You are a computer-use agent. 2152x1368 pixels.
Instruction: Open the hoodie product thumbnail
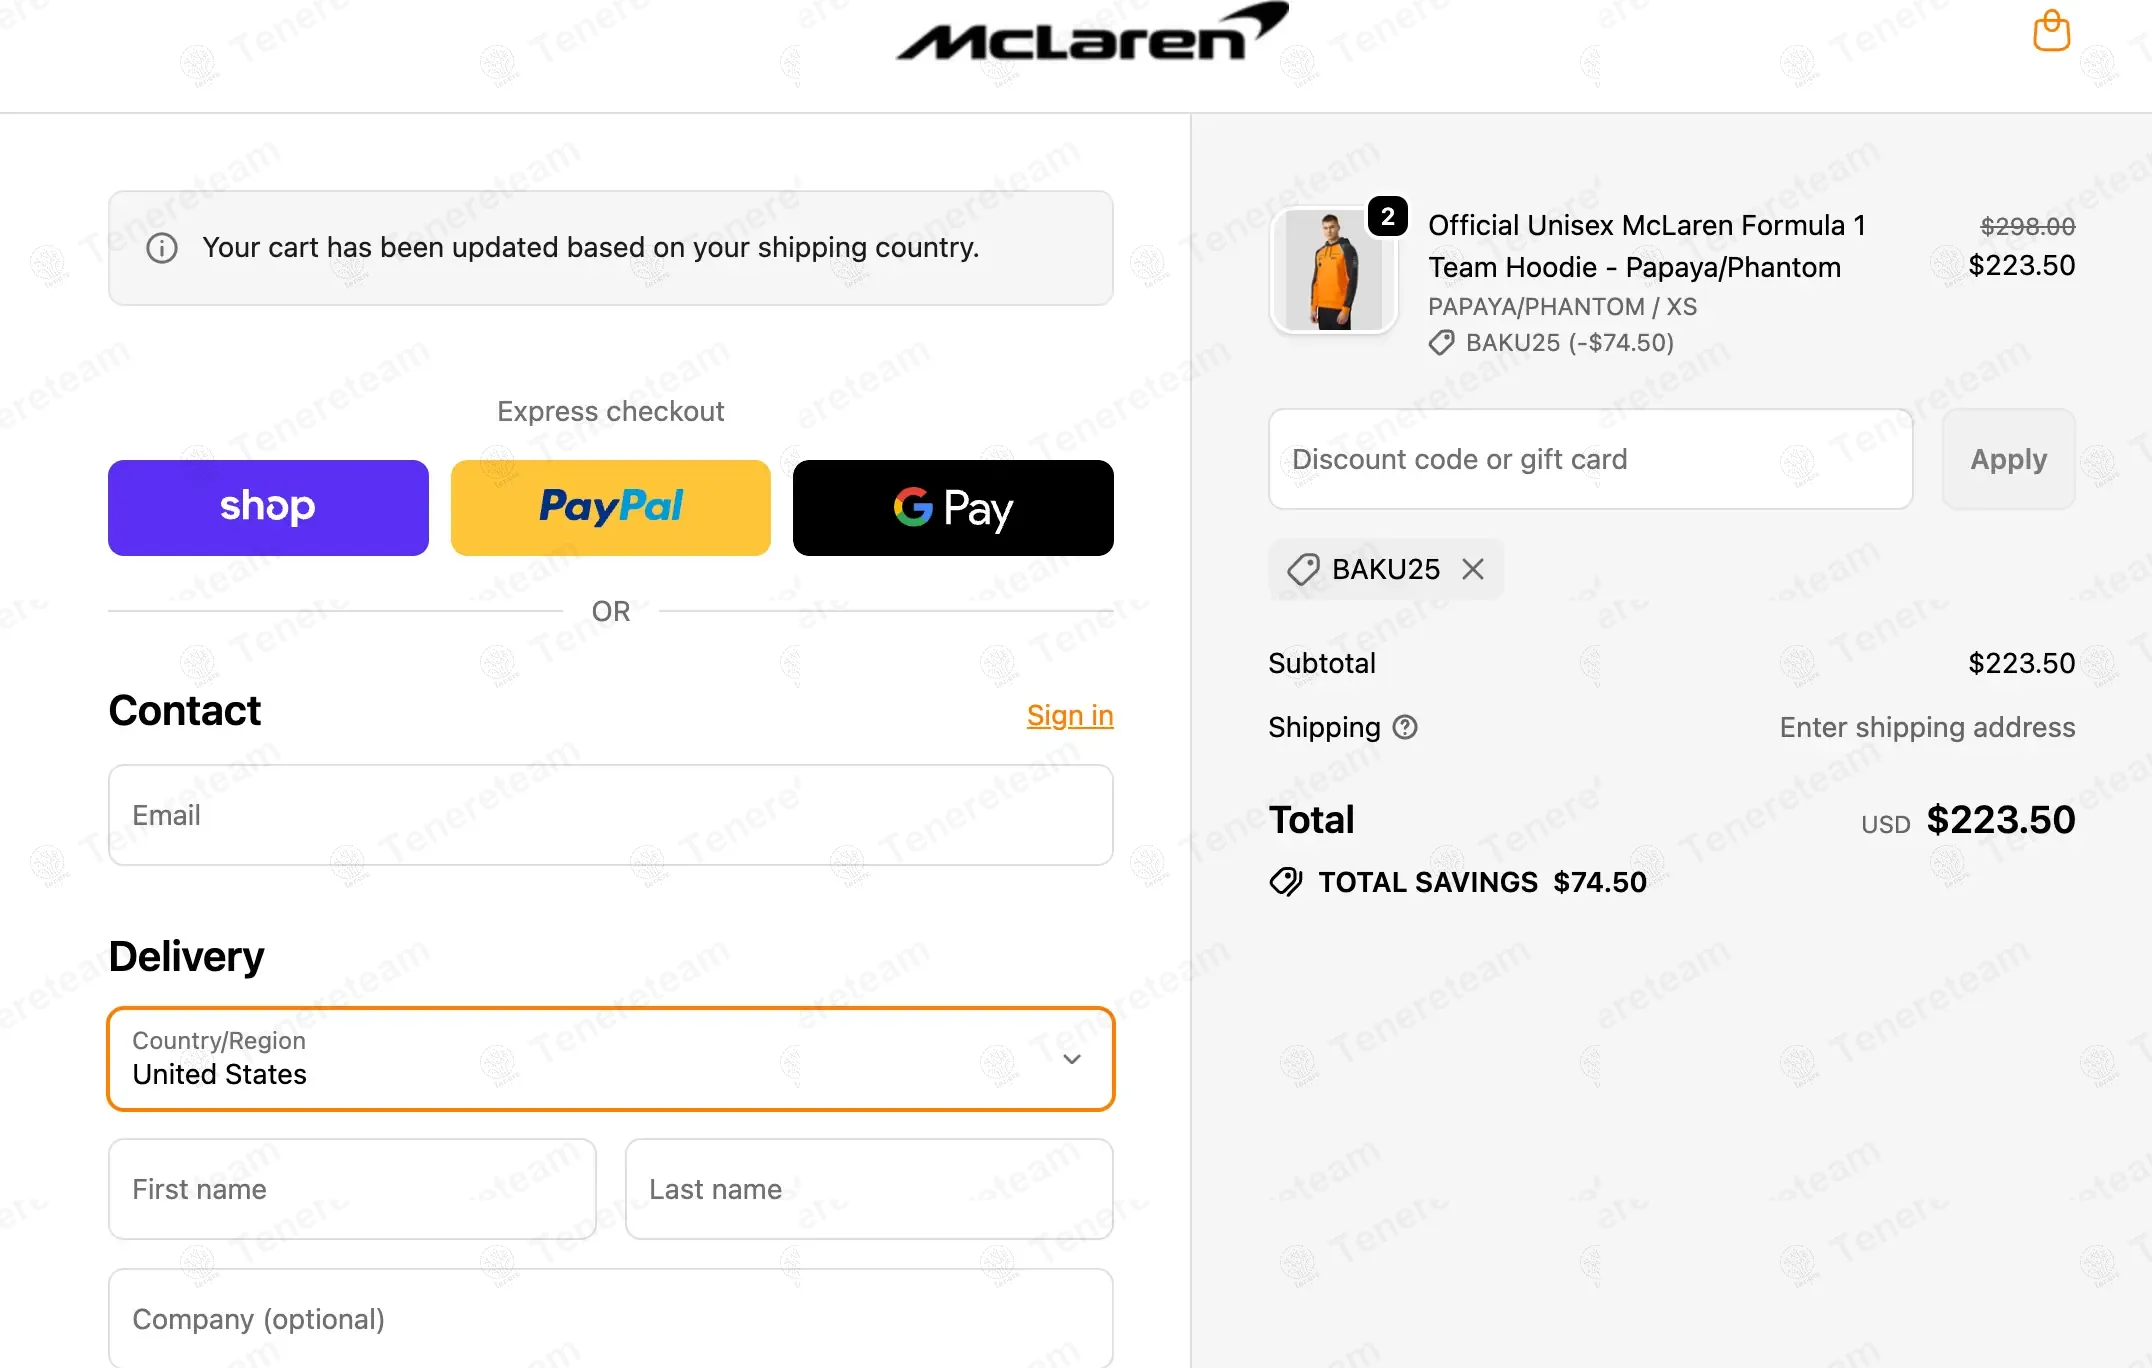pos(1332,271)
